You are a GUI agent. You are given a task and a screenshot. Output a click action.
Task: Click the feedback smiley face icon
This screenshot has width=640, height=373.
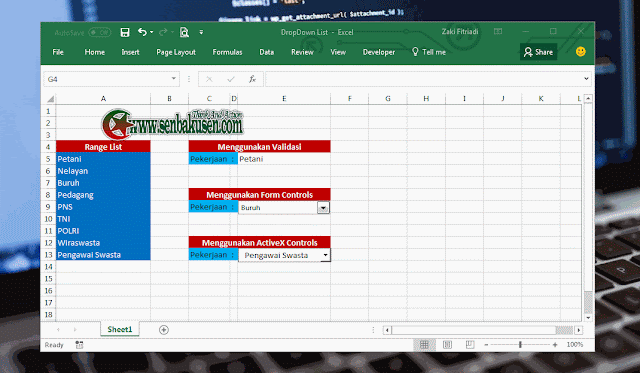pos(580,52)
